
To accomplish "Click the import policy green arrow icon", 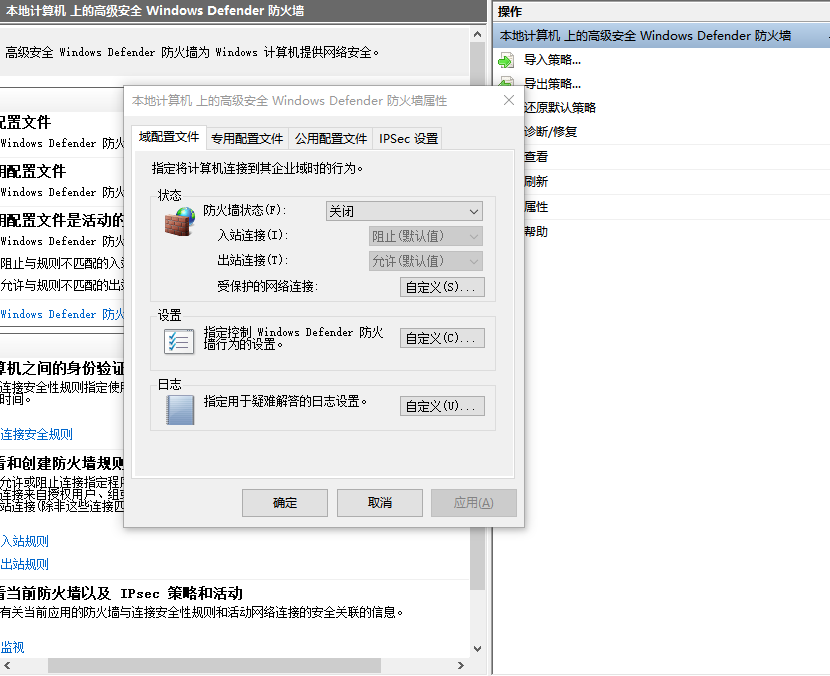I will point(506,60).
